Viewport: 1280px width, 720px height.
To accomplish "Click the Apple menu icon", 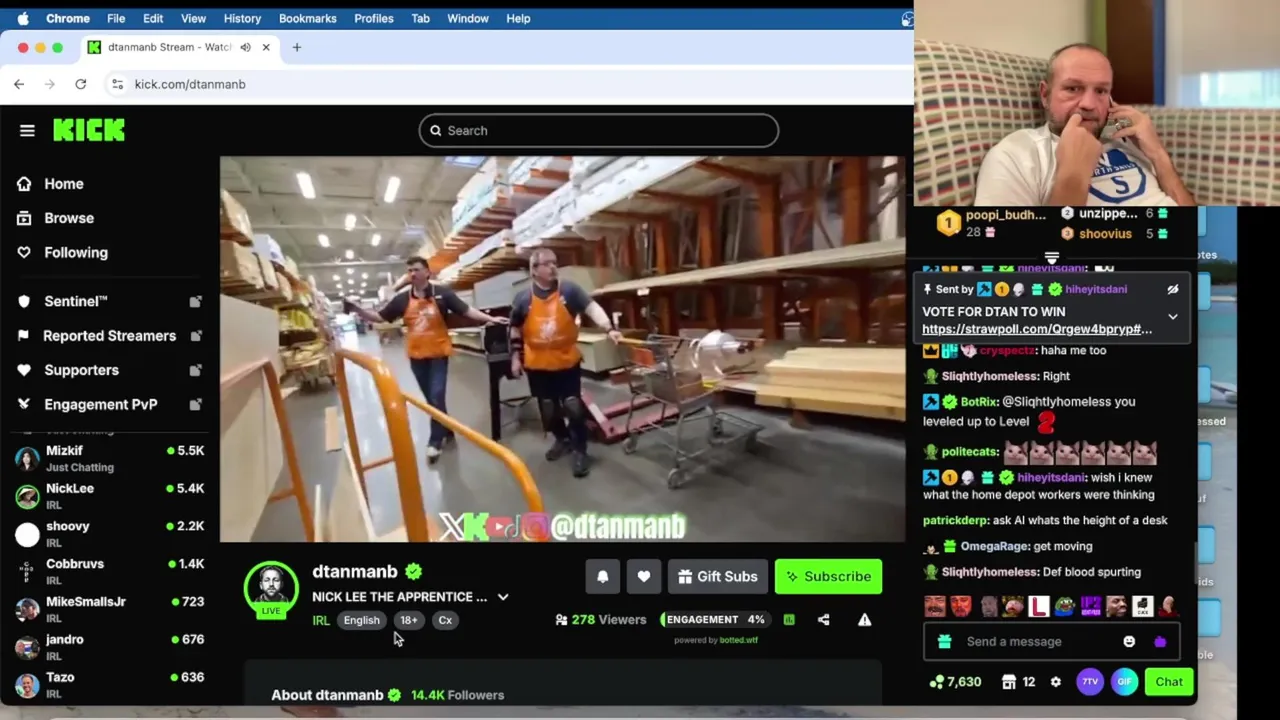I will (x=22, y=18).
